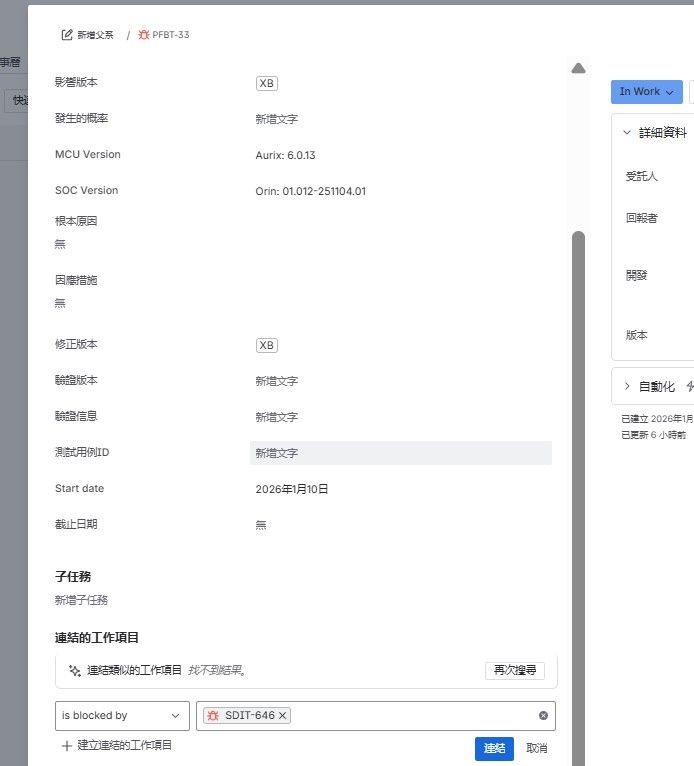
Task: Select the MCU Version value Aurix: 6.0.13
Action: click(285, 155)
